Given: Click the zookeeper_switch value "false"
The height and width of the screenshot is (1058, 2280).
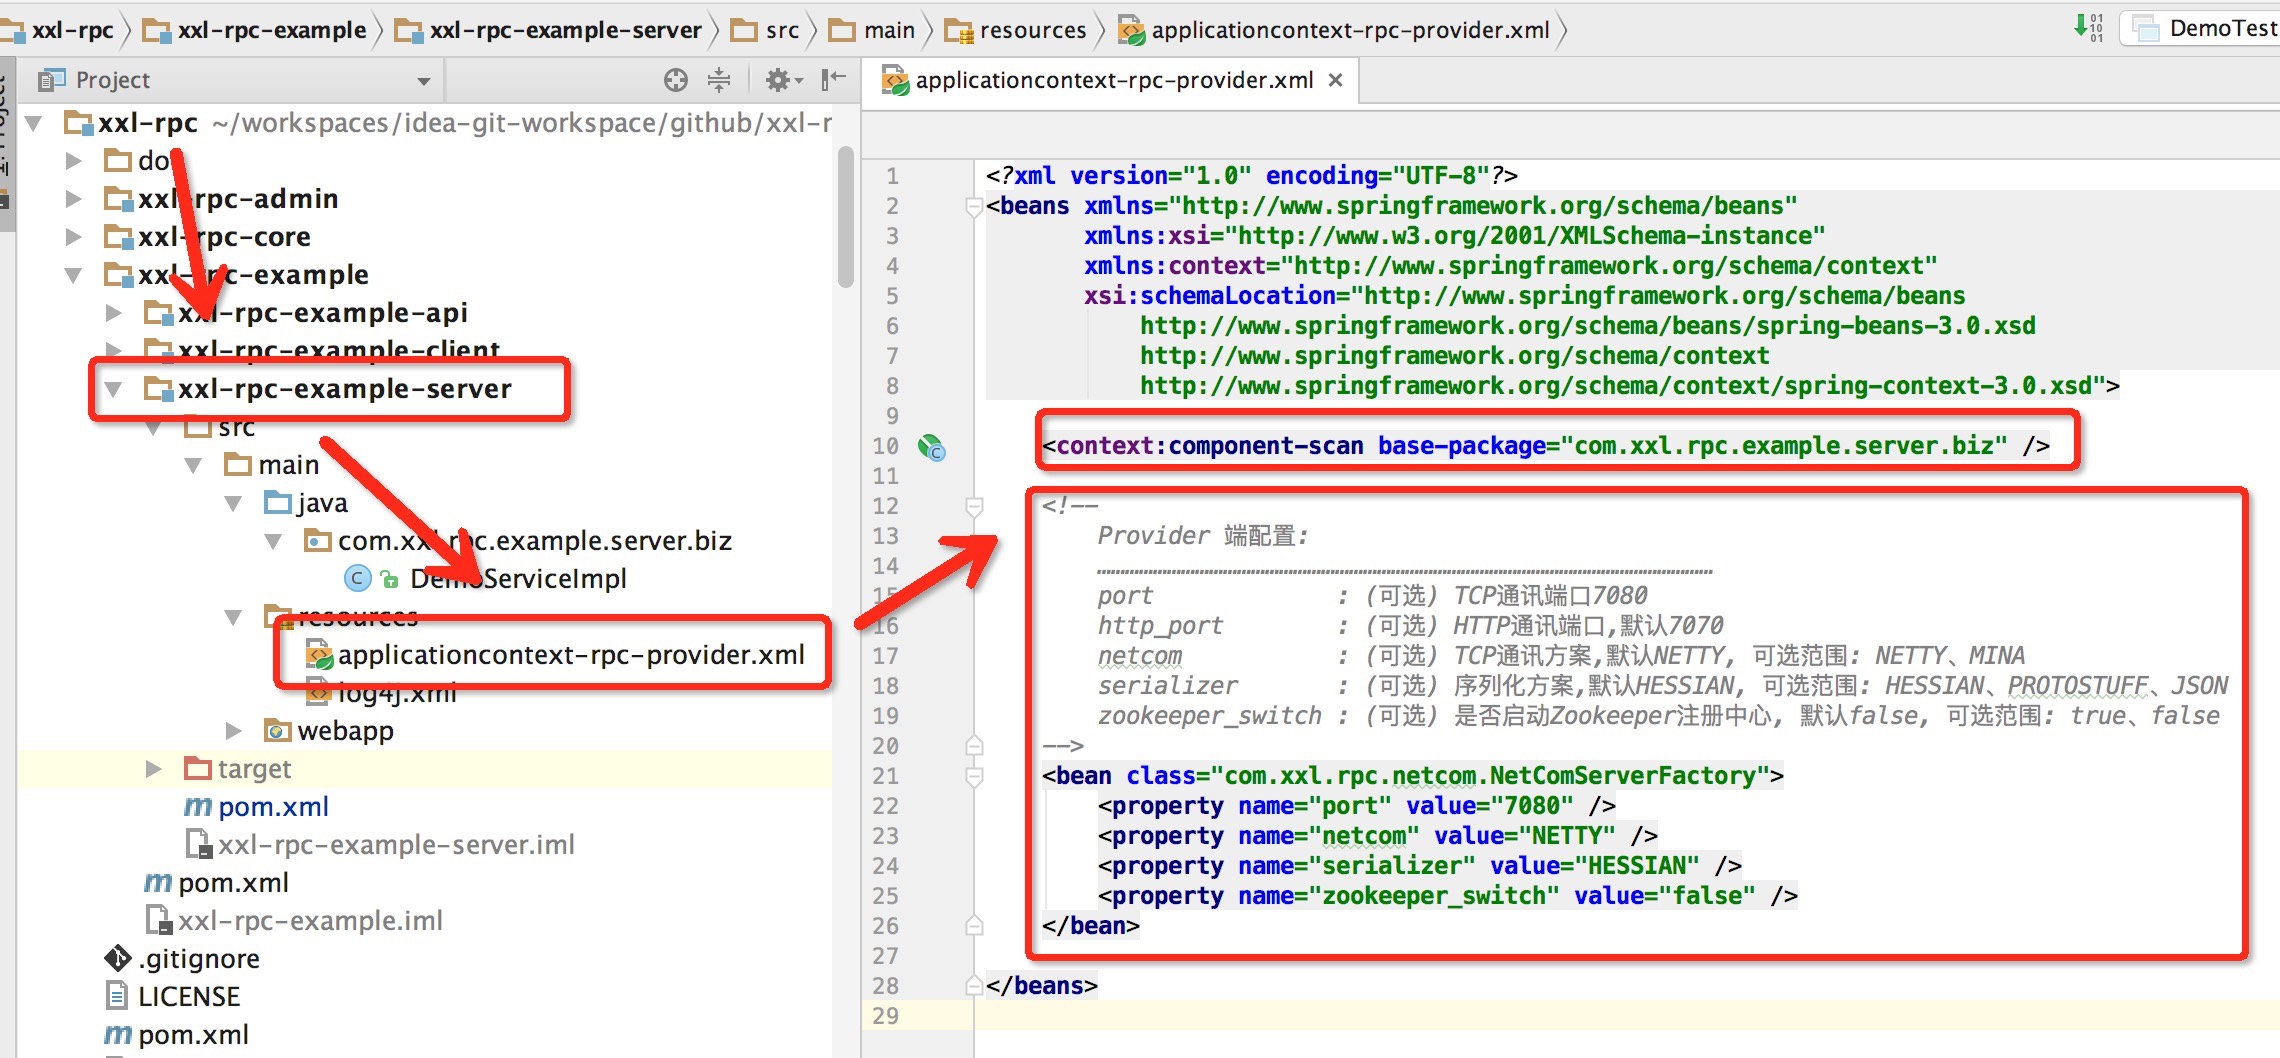Looking at the screenshot, I should point(1706,896).
